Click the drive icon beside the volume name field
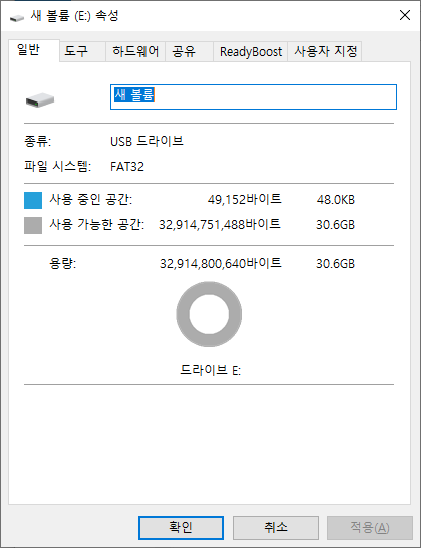The image size is (421, 548). [40, 100]
